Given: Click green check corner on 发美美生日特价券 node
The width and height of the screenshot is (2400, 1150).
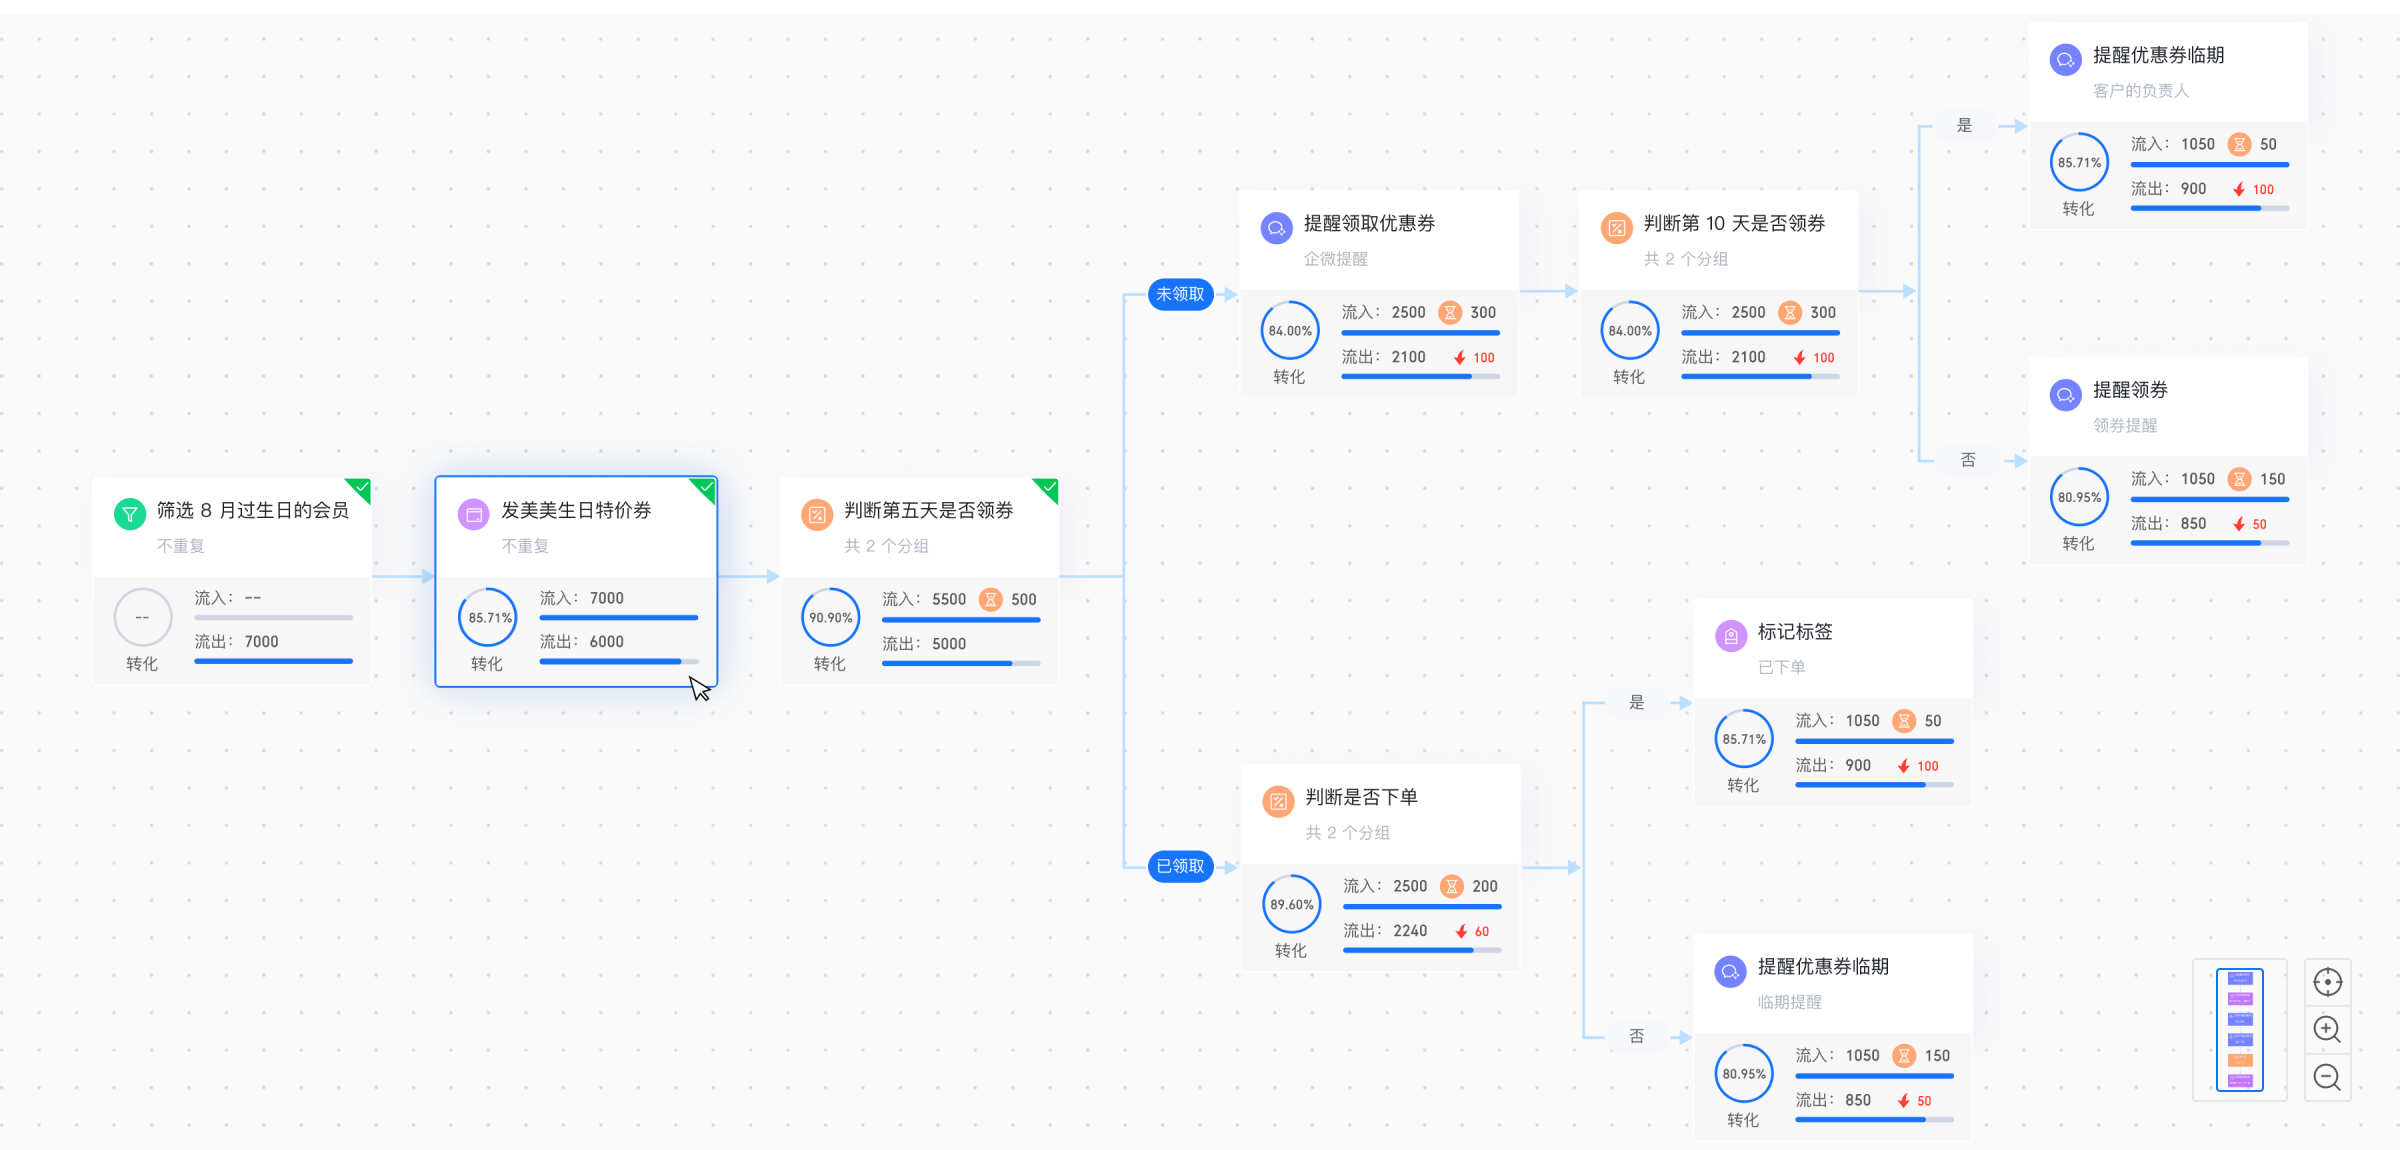Looking at the screenshot, I should coord(705,488).
